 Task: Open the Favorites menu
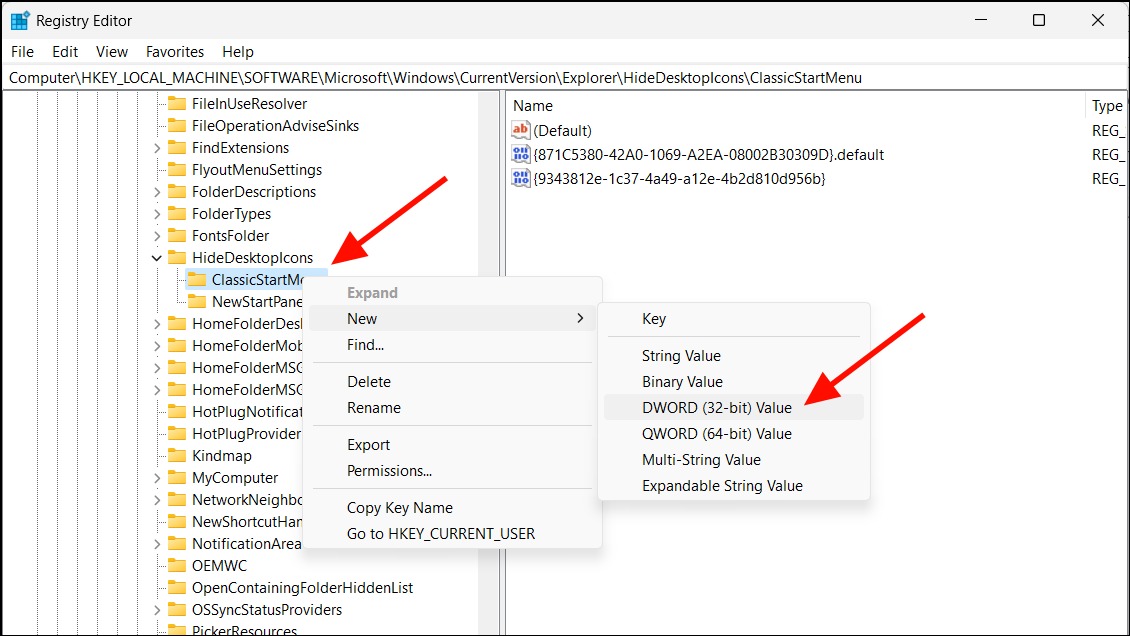click(174, 52)
